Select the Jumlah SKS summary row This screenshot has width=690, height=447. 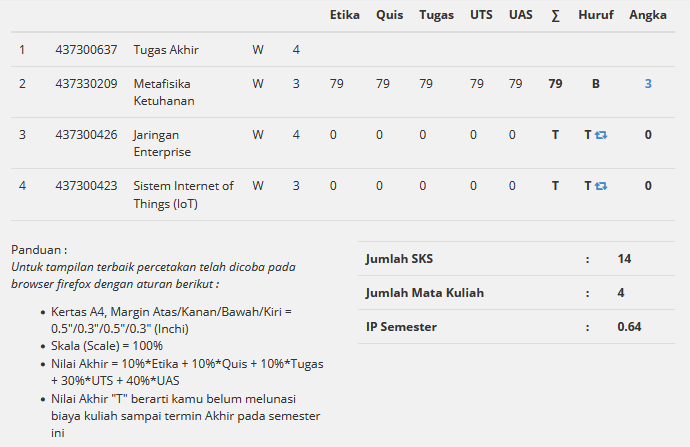(x=516, y=259)
